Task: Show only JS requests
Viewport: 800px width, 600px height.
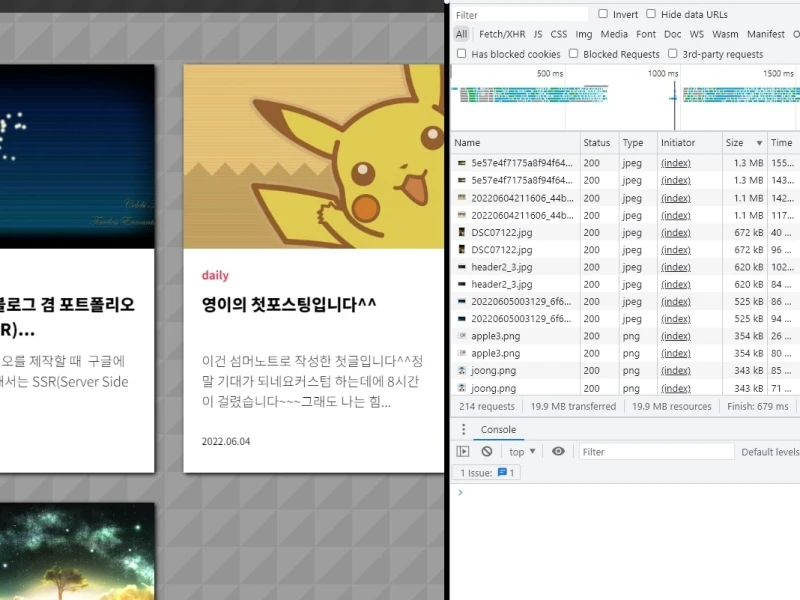Action: 538,34
